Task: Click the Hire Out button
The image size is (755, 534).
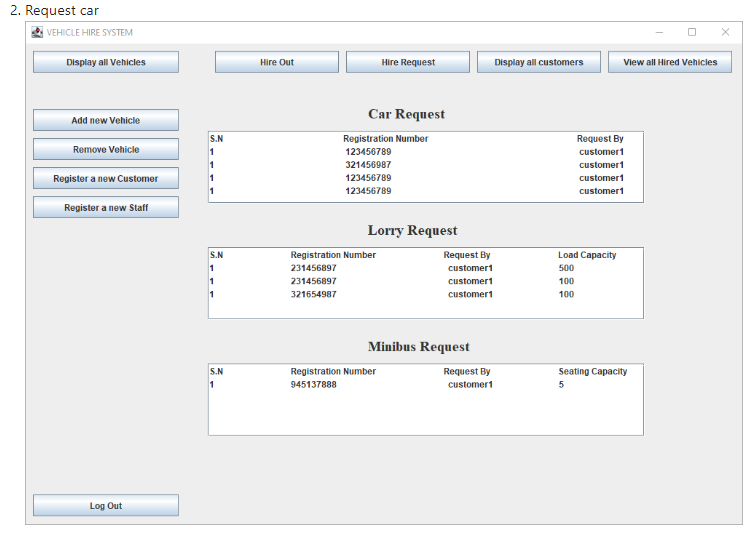Action: tap(277, 62)
